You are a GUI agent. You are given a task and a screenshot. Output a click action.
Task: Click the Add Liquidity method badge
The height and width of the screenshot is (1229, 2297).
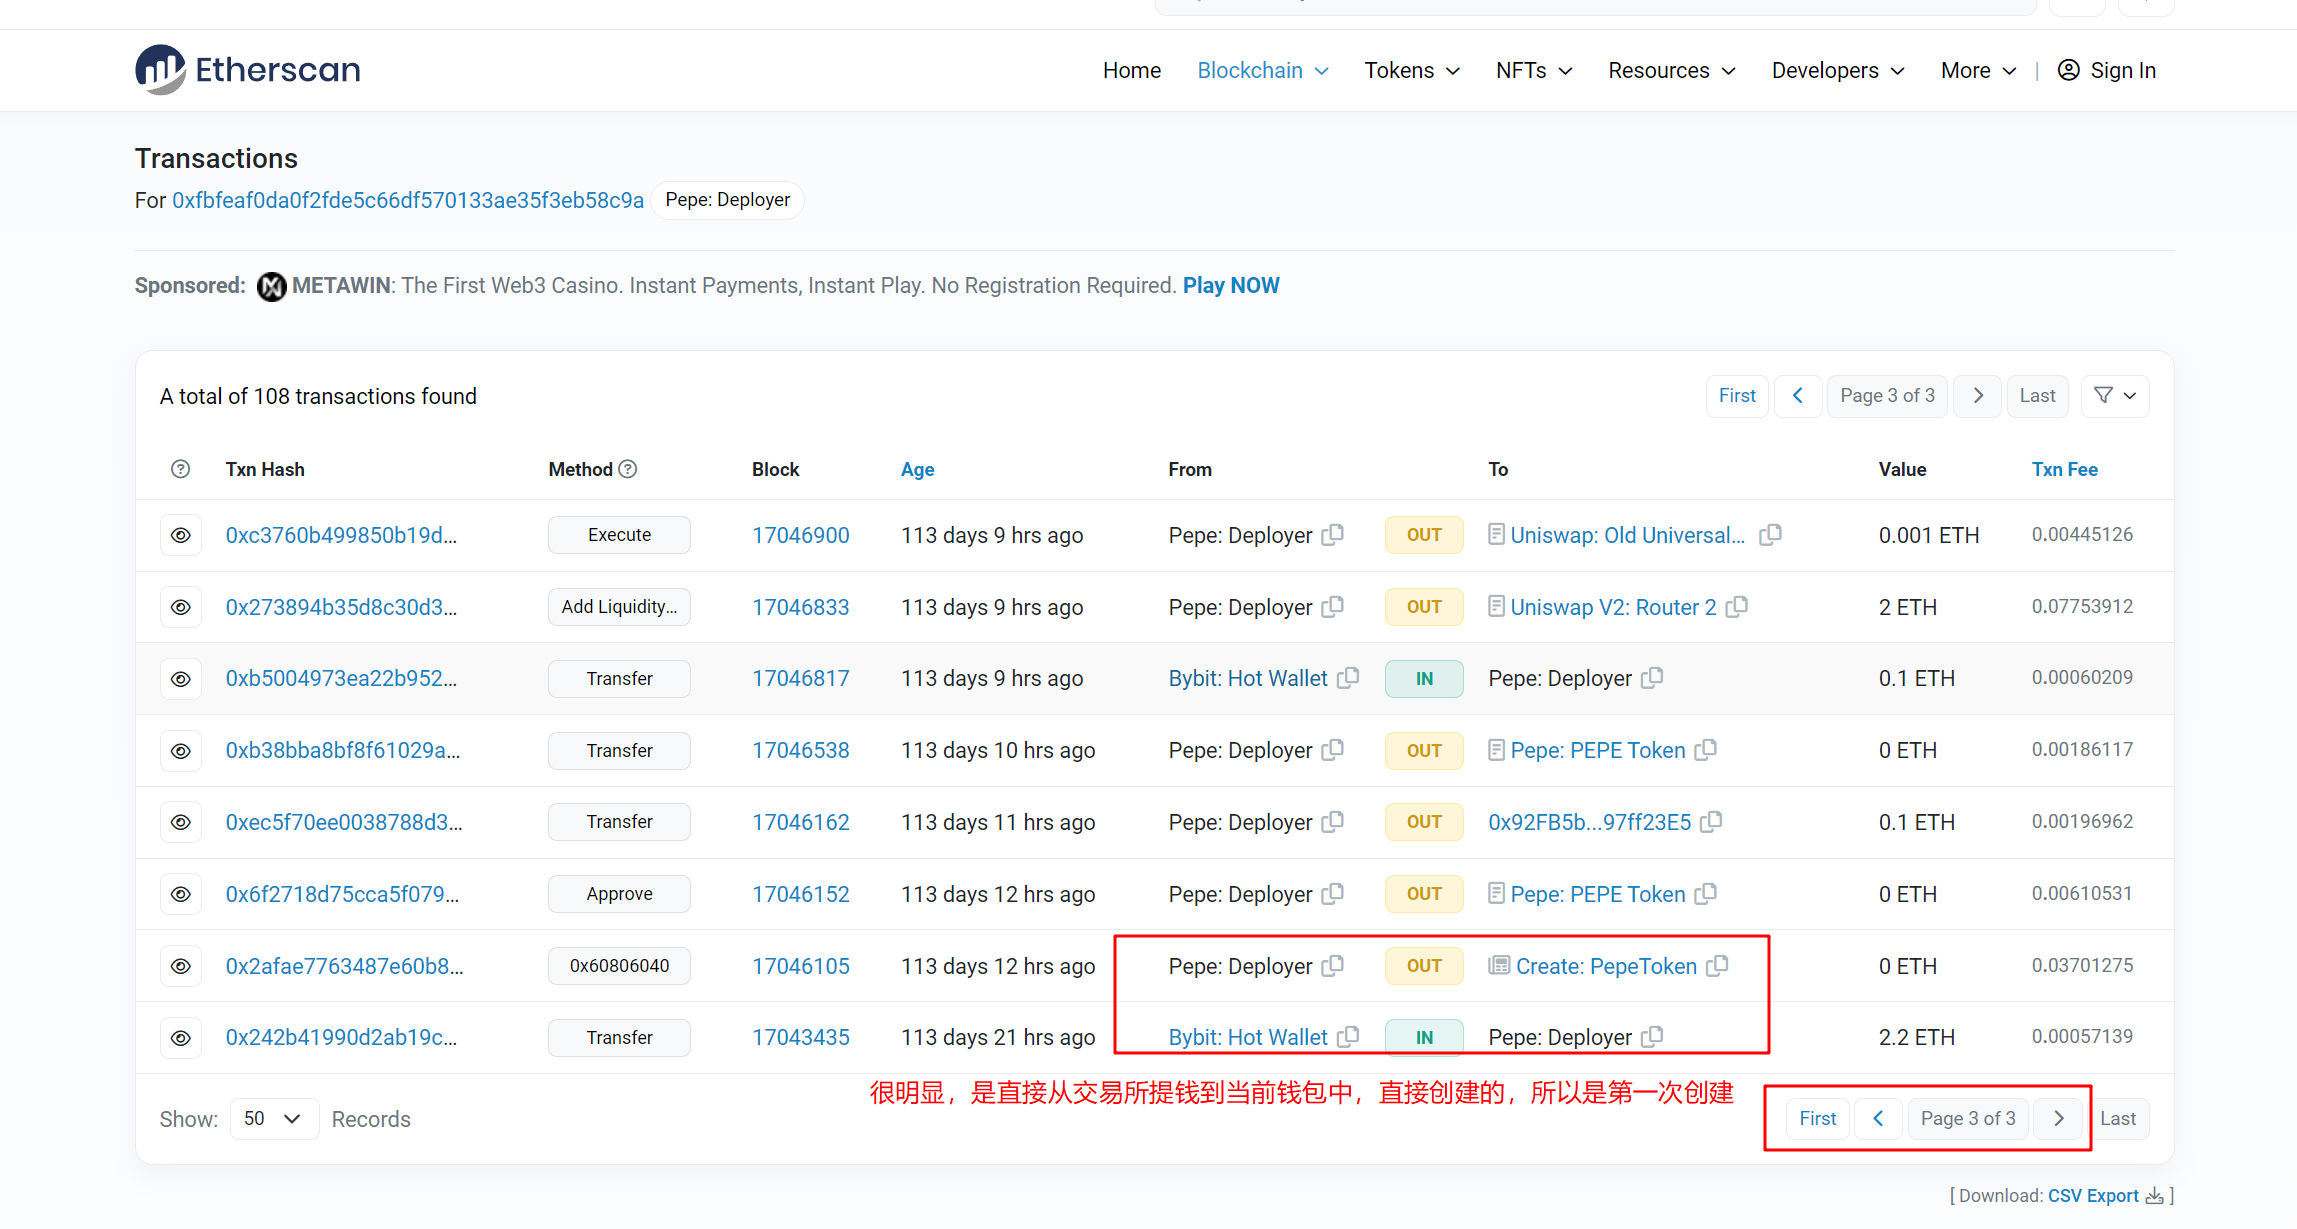click(x=619, y=607)
